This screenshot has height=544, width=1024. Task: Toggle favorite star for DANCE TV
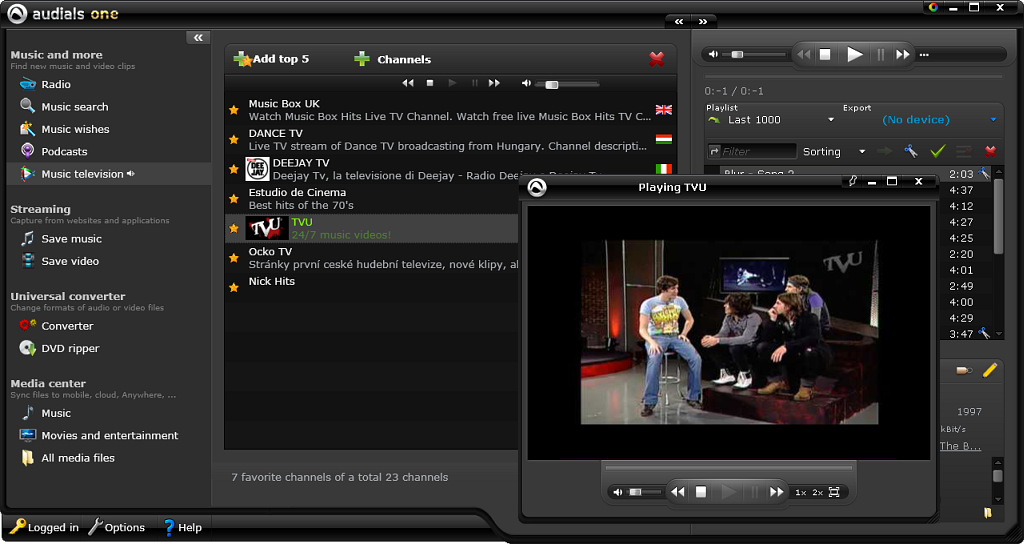pyautogui.click(x=234, y=139)
